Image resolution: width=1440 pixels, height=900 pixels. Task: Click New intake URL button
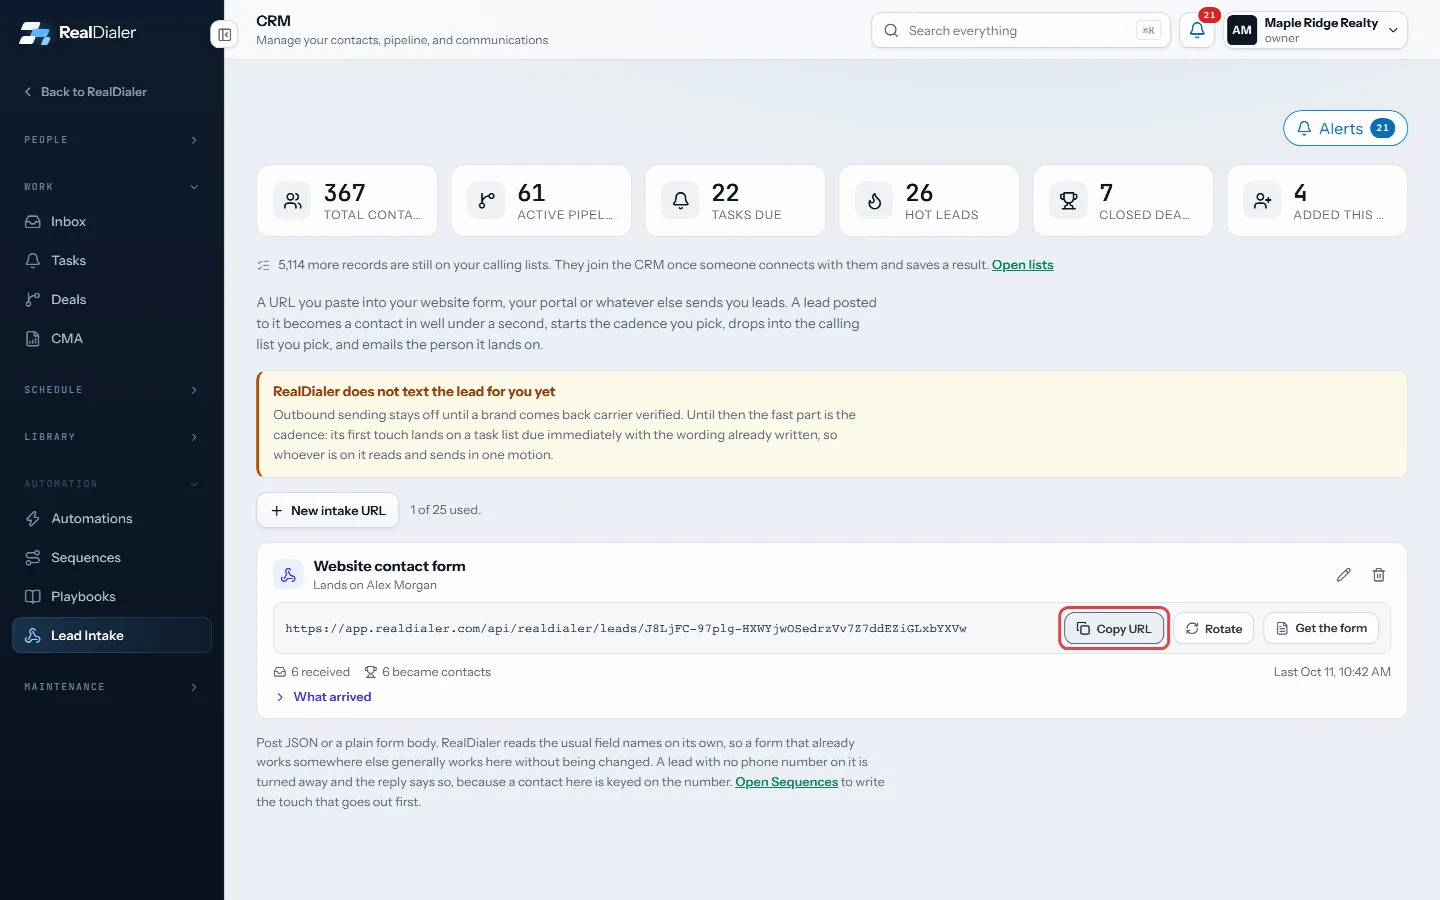tap(328, 510)
